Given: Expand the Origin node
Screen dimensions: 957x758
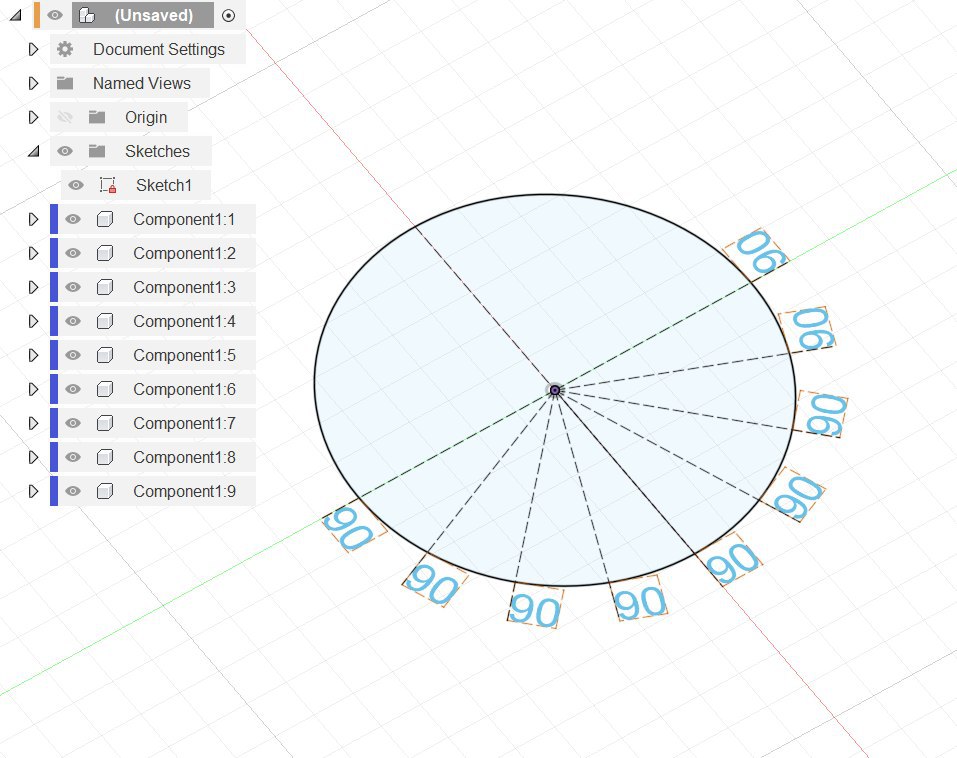Looking at the screenshot, I should tap(34, 117).
